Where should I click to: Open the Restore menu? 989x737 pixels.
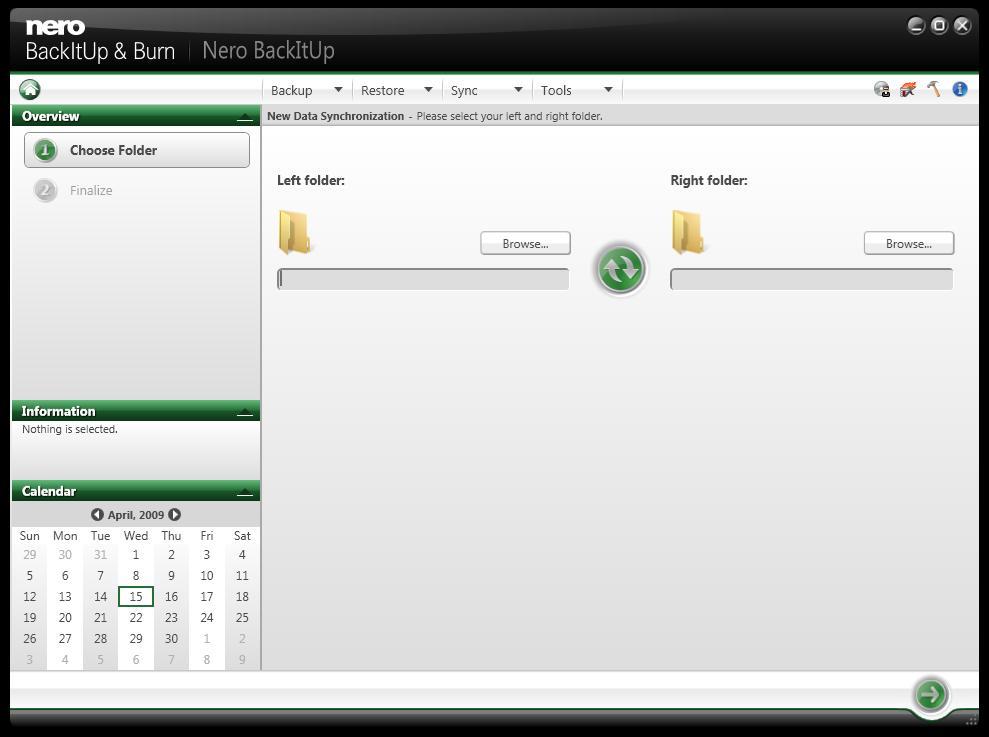click(382, 90)
